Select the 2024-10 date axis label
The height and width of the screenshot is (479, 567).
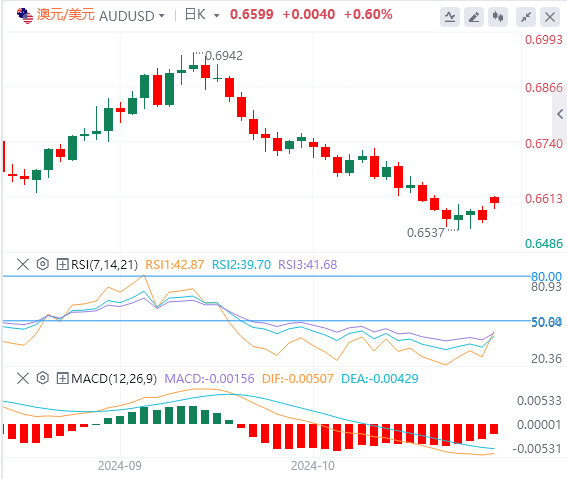tap(313, 466)
